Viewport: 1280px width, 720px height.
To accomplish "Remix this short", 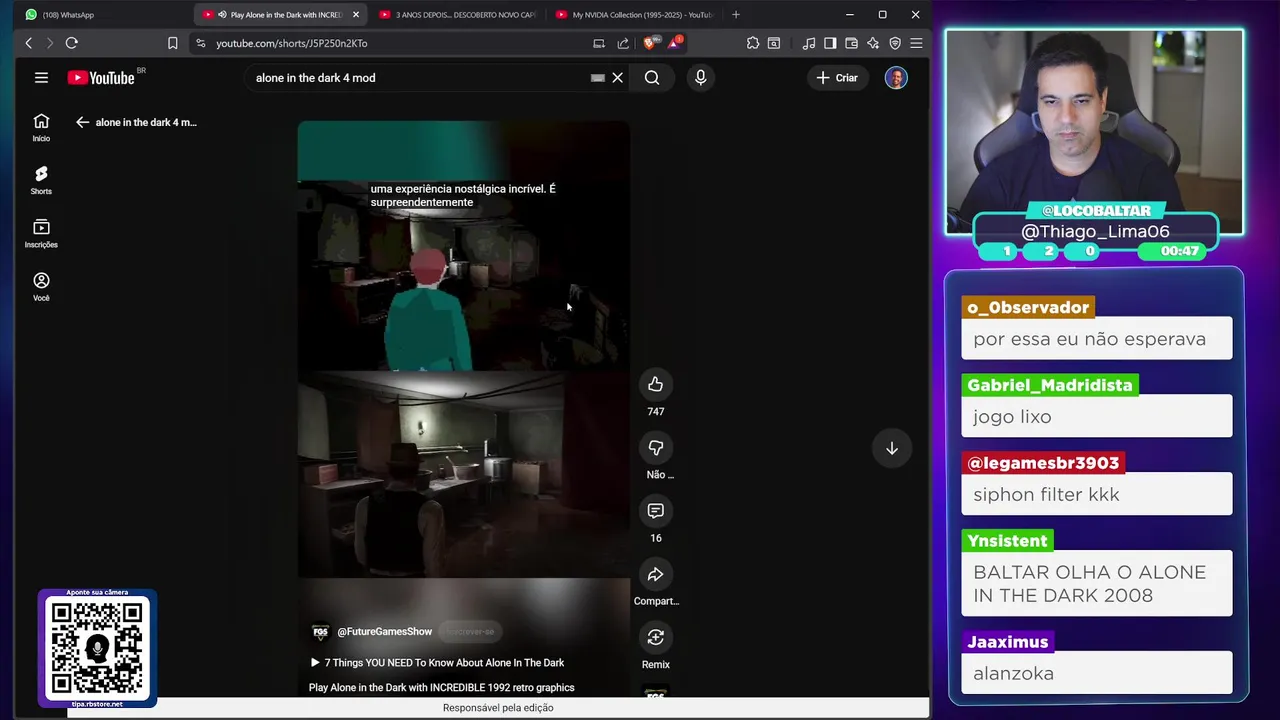I will (655, 637).
